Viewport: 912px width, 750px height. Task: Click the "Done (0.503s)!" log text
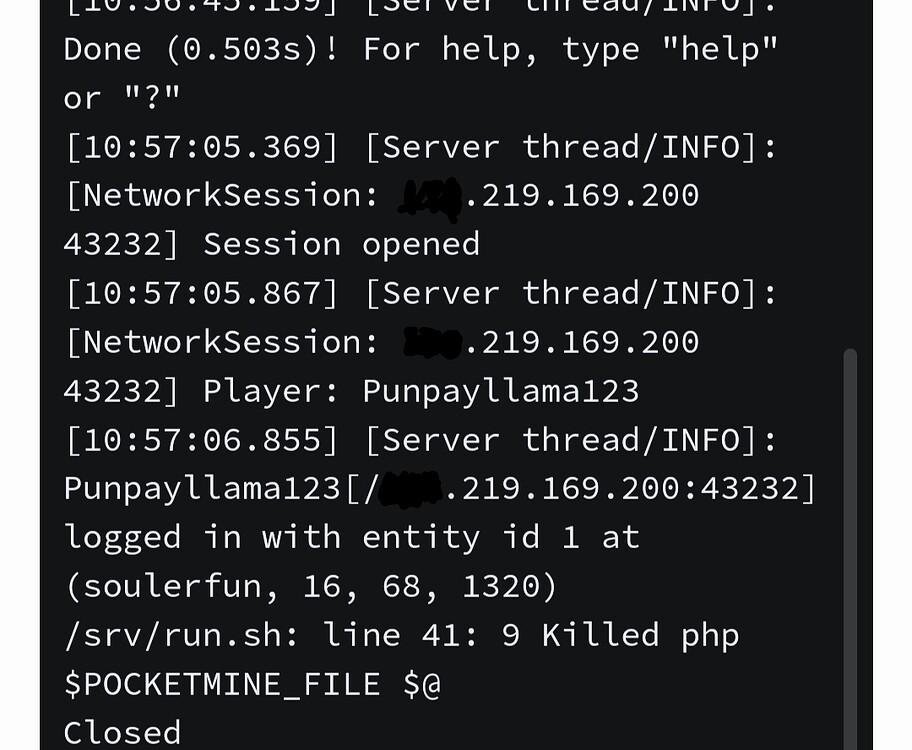coord(201,48)
